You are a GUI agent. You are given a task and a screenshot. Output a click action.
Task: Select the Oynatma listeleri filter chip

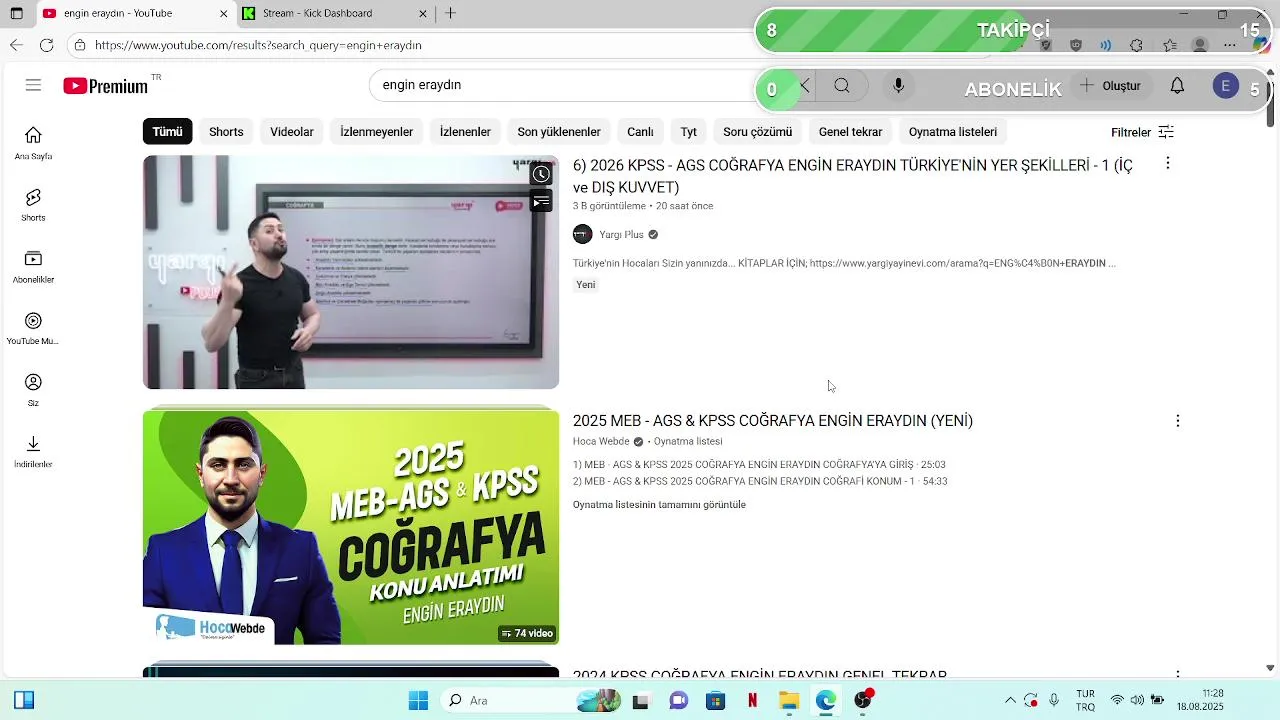point(953,132)
